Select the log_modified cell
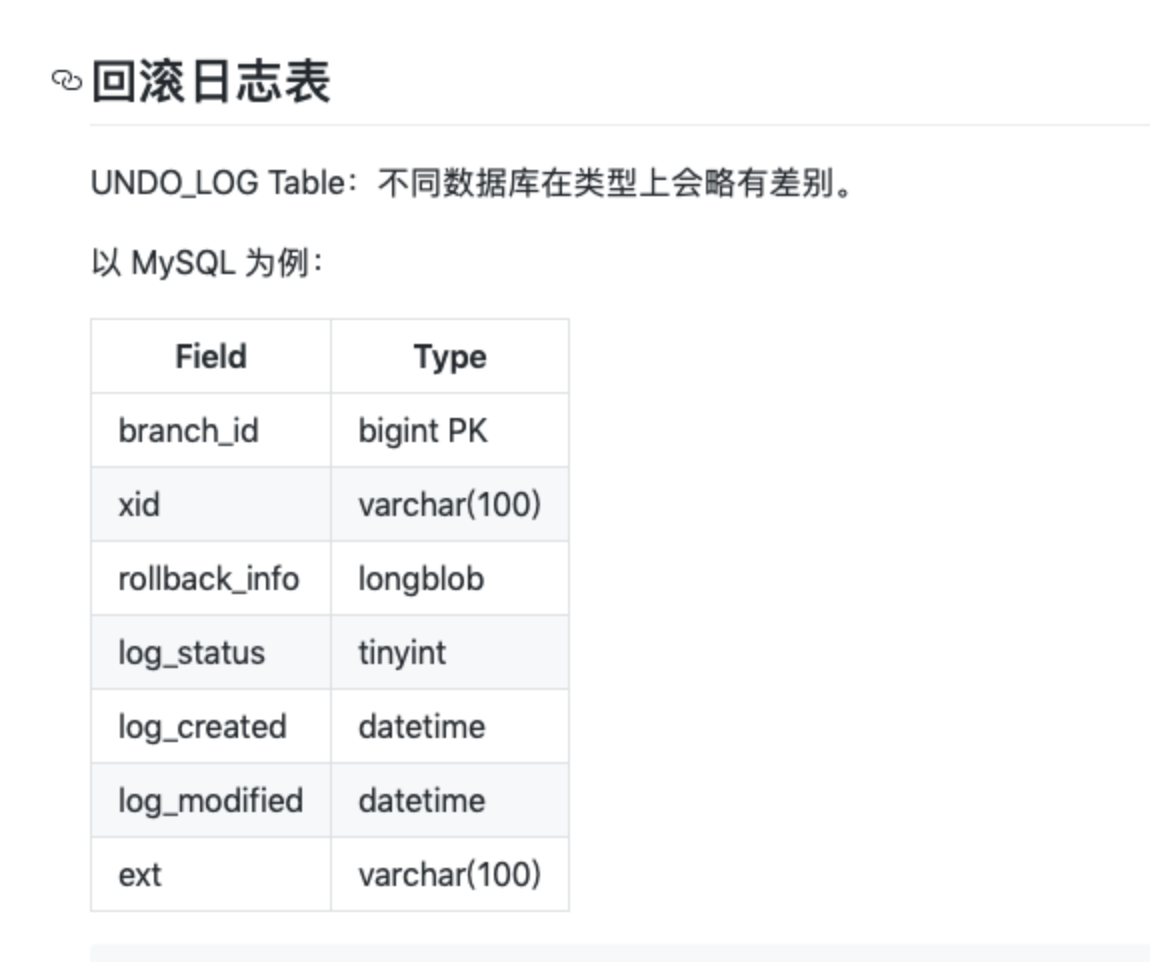The image size is (1150, 962). pyautogui.click(x=211, y=801)
